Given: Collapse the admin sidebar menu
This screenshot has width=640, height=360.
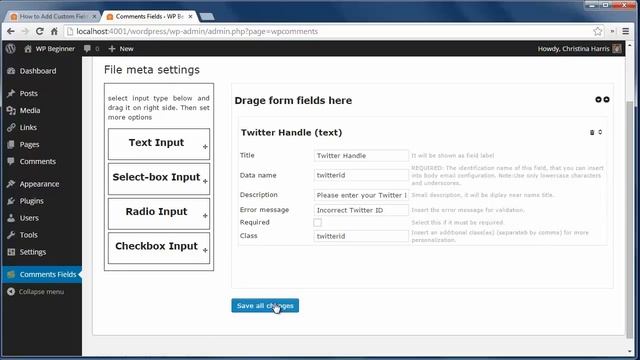Looking at the screenshot, I should (x=36, y=291).
